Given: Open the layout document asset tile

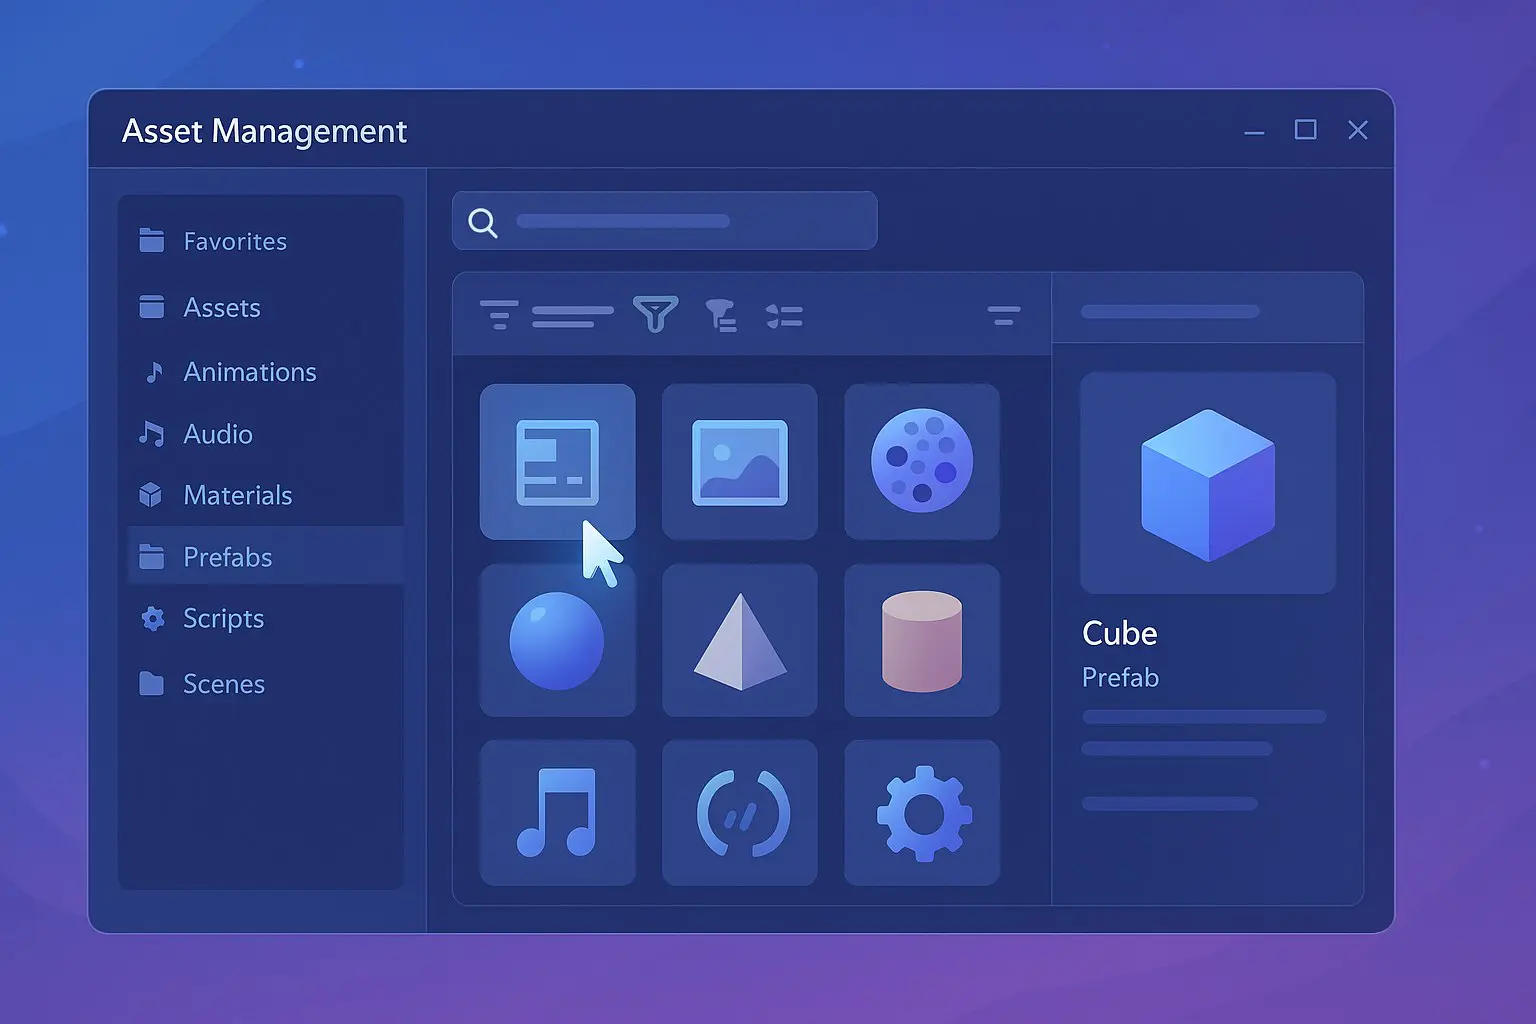Looking at the screenshot, I should tap(557, 462).
